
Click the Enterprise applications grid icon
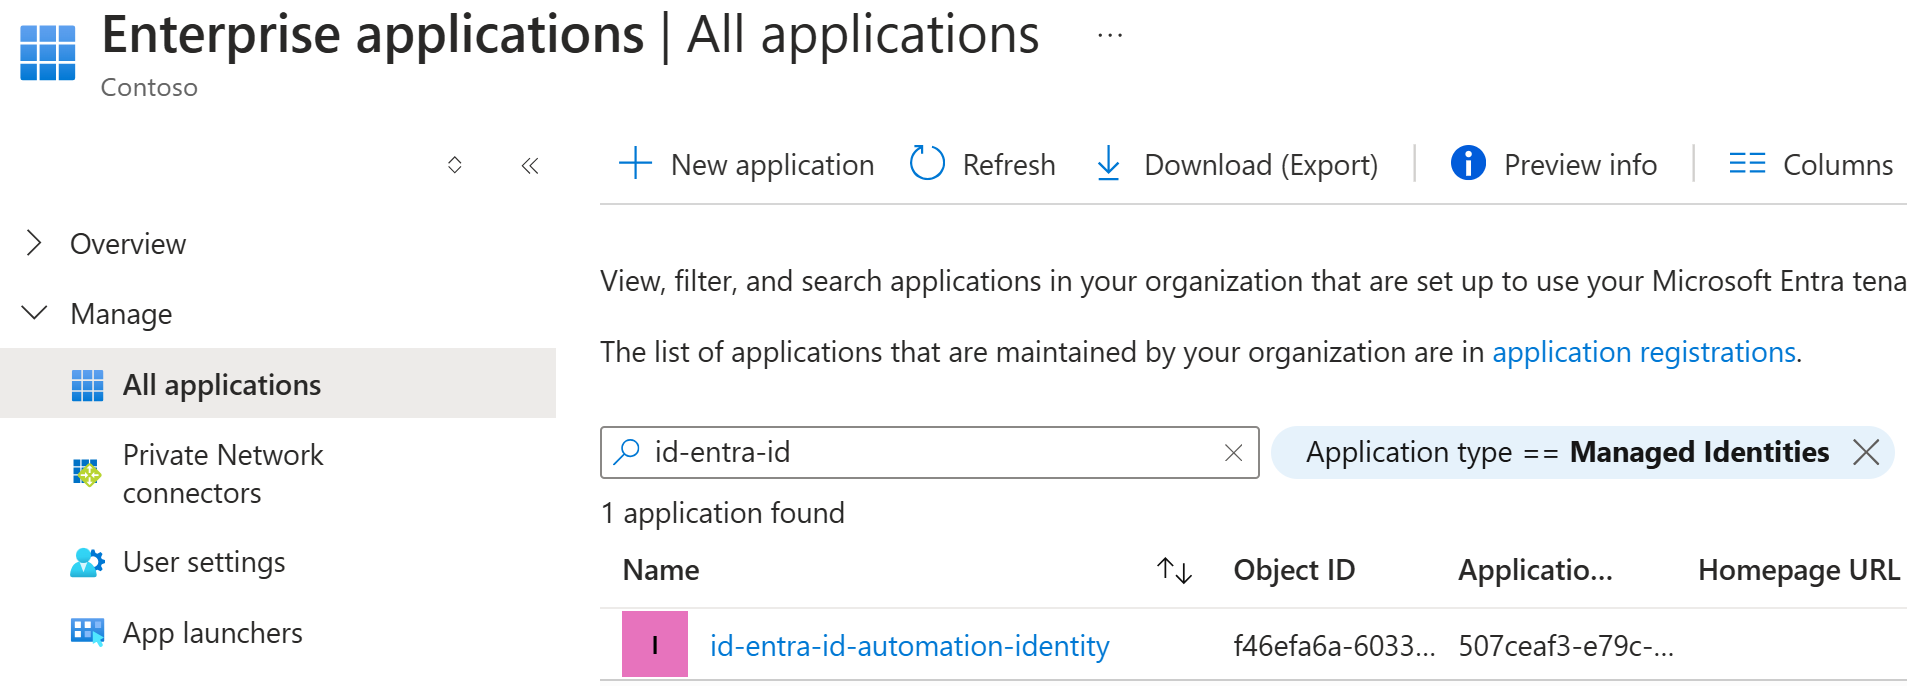coord(48,52)
